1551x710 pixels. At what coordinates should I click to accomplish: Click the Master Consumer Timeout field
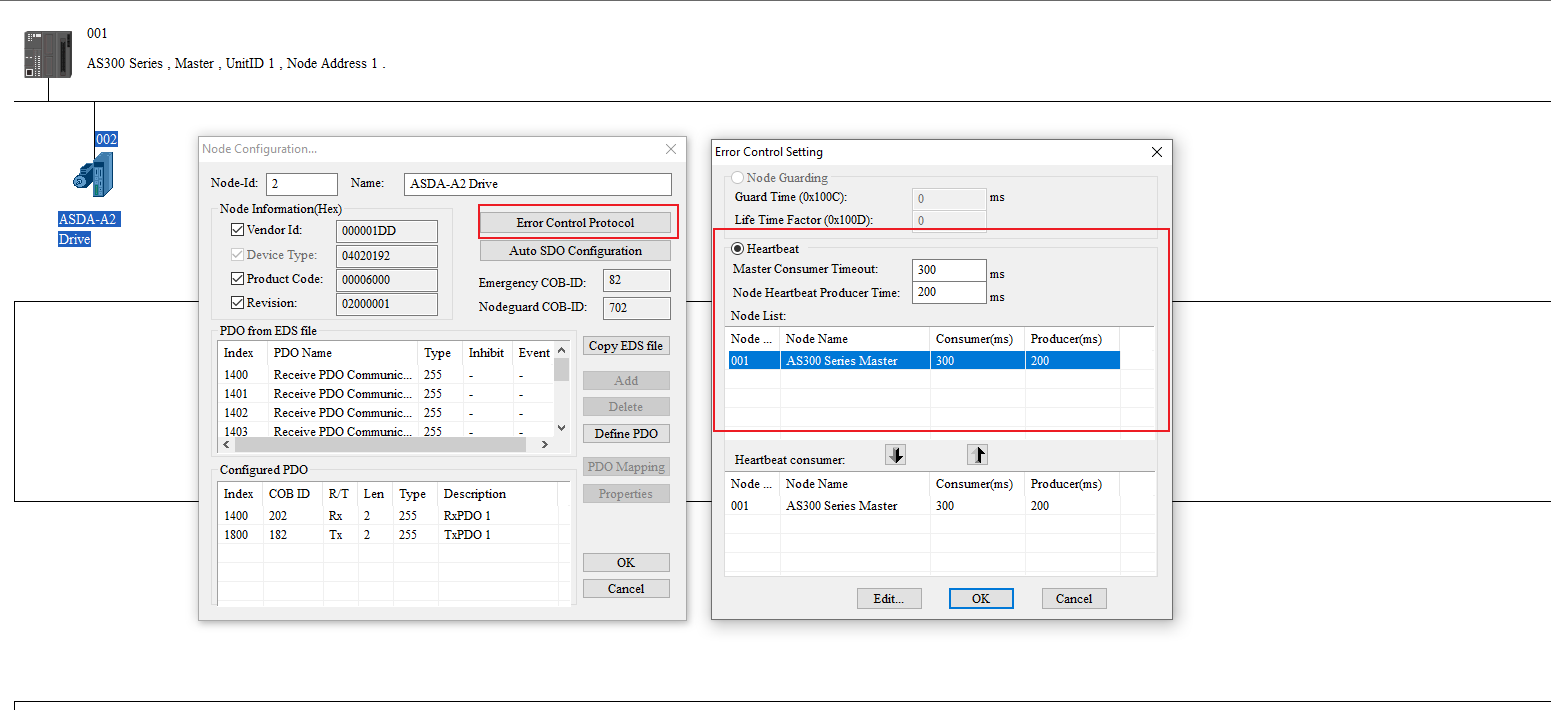point(949,270)
